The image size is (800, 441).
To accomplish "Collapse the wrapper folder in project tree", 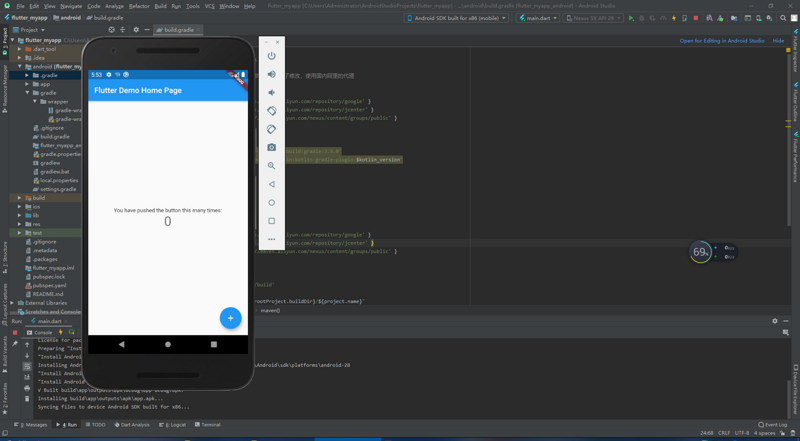I will (35, 101).
